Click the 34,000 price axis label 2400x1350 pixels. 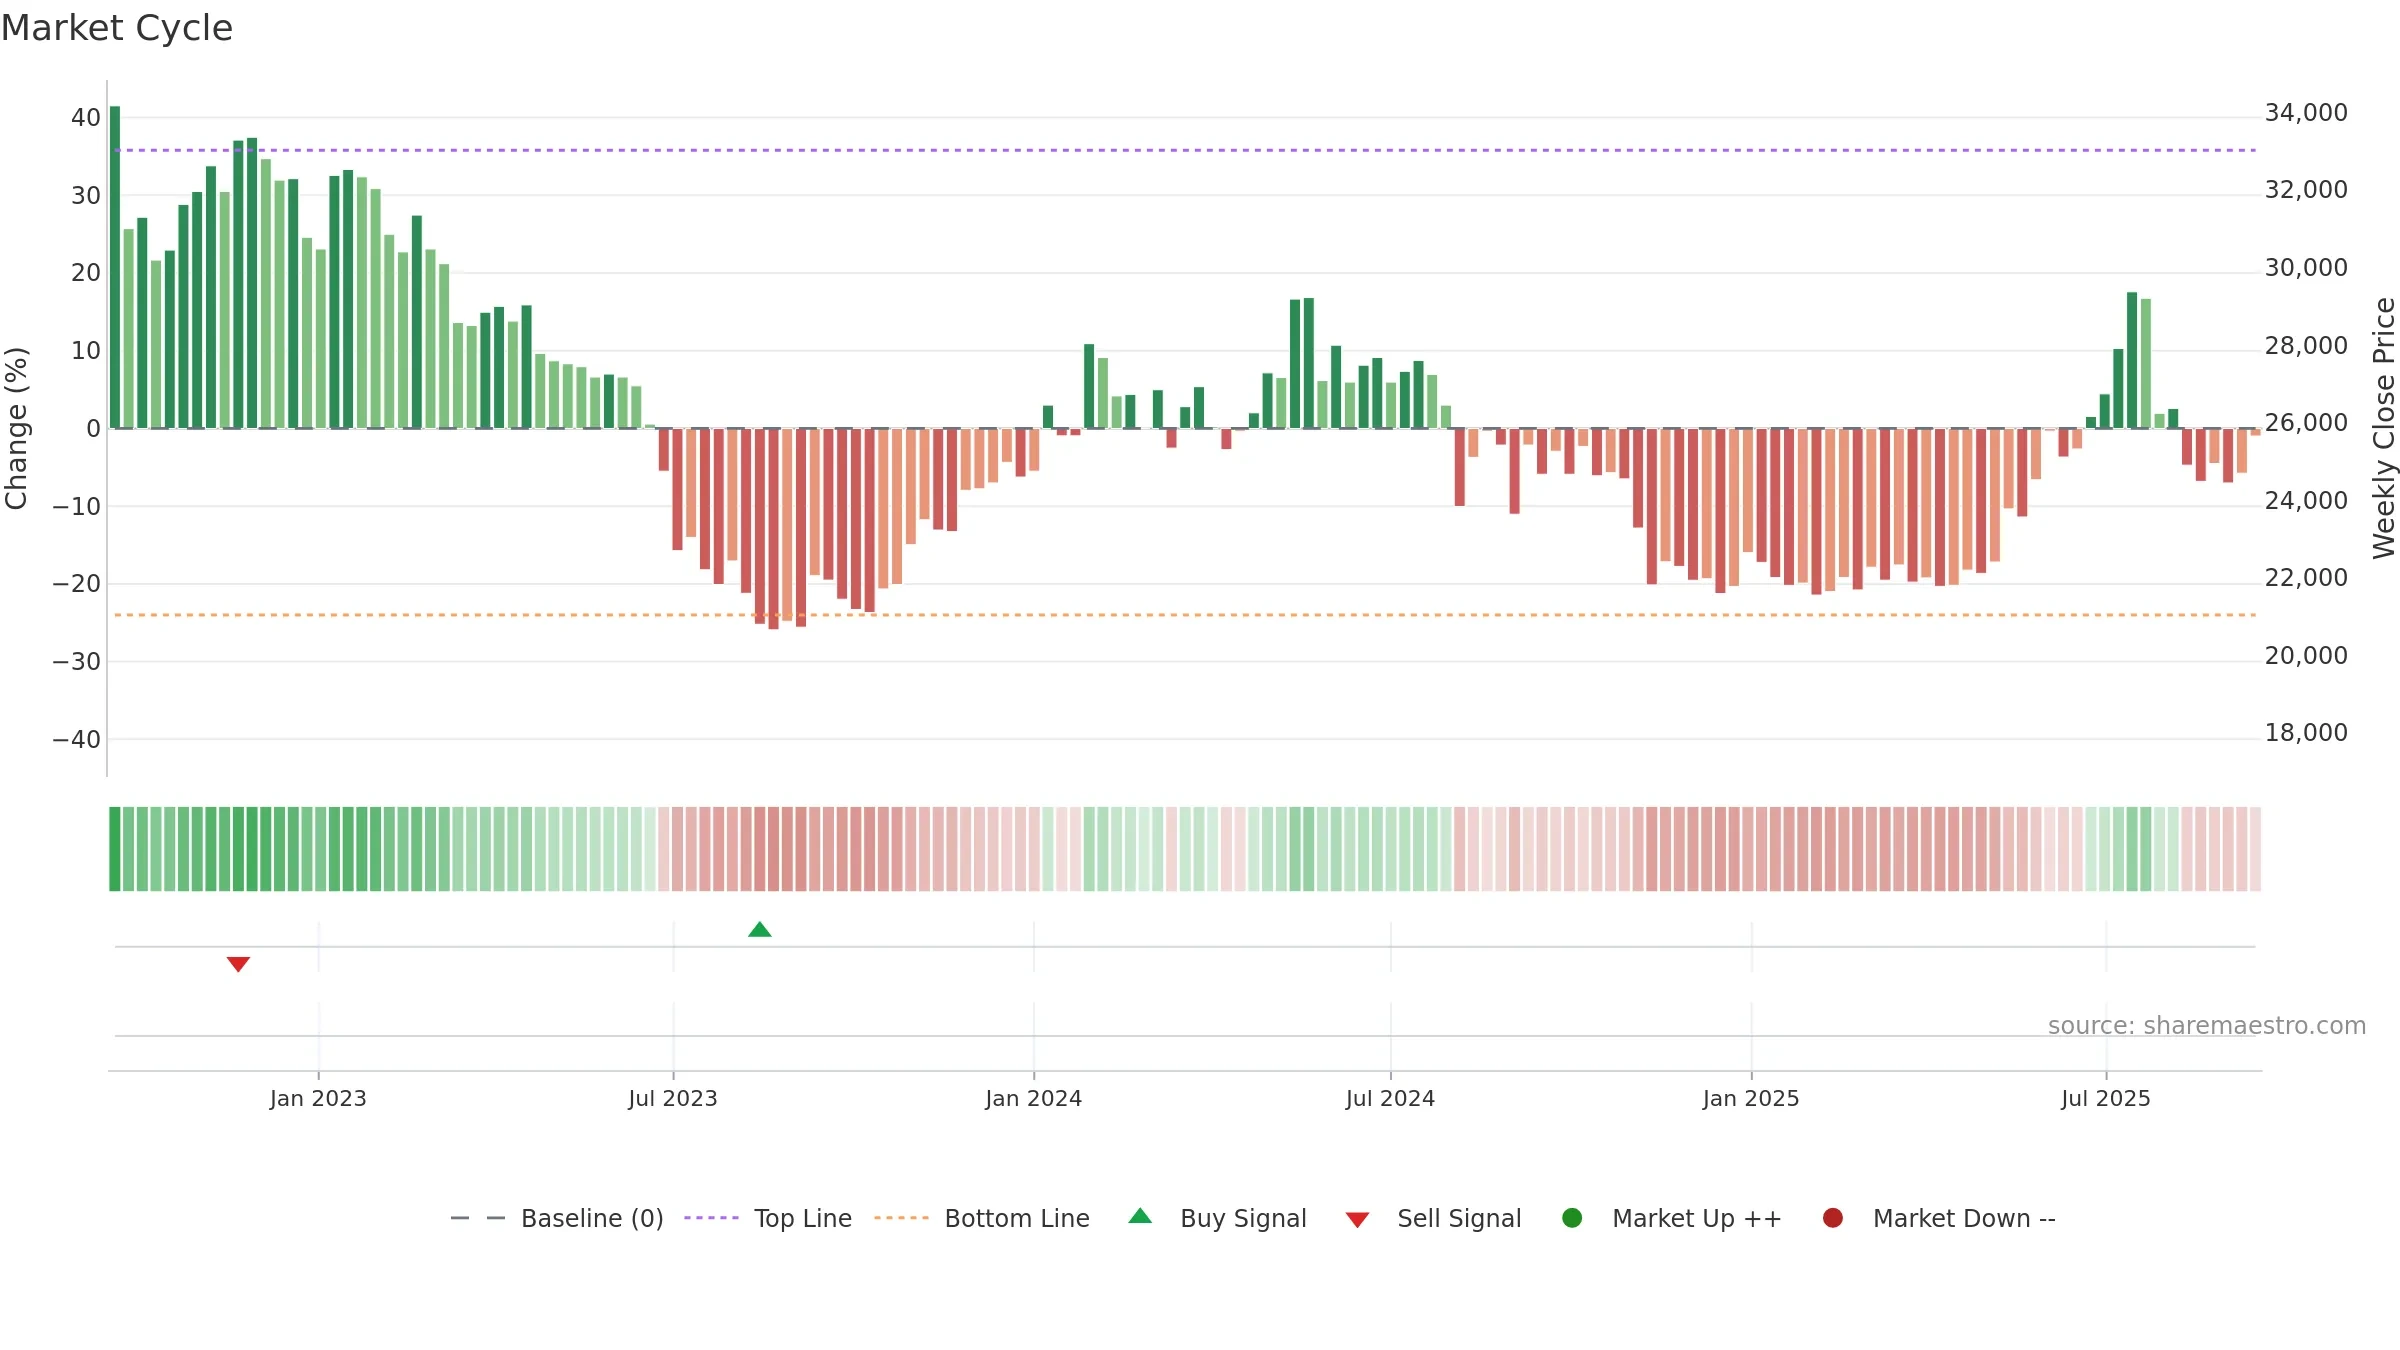tap(2306, 113)
